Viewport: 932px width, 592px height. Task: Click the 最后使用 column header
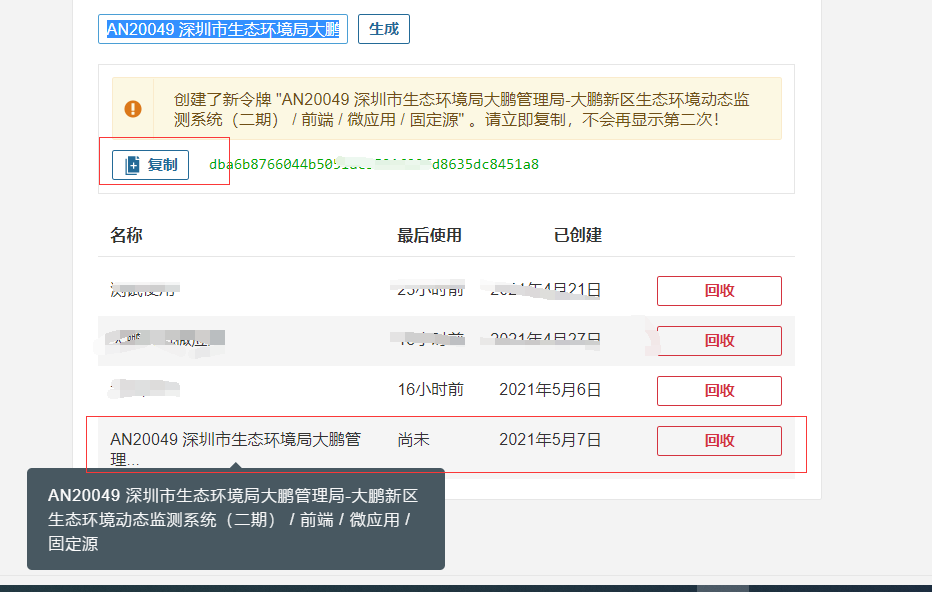tap(429, 236)
